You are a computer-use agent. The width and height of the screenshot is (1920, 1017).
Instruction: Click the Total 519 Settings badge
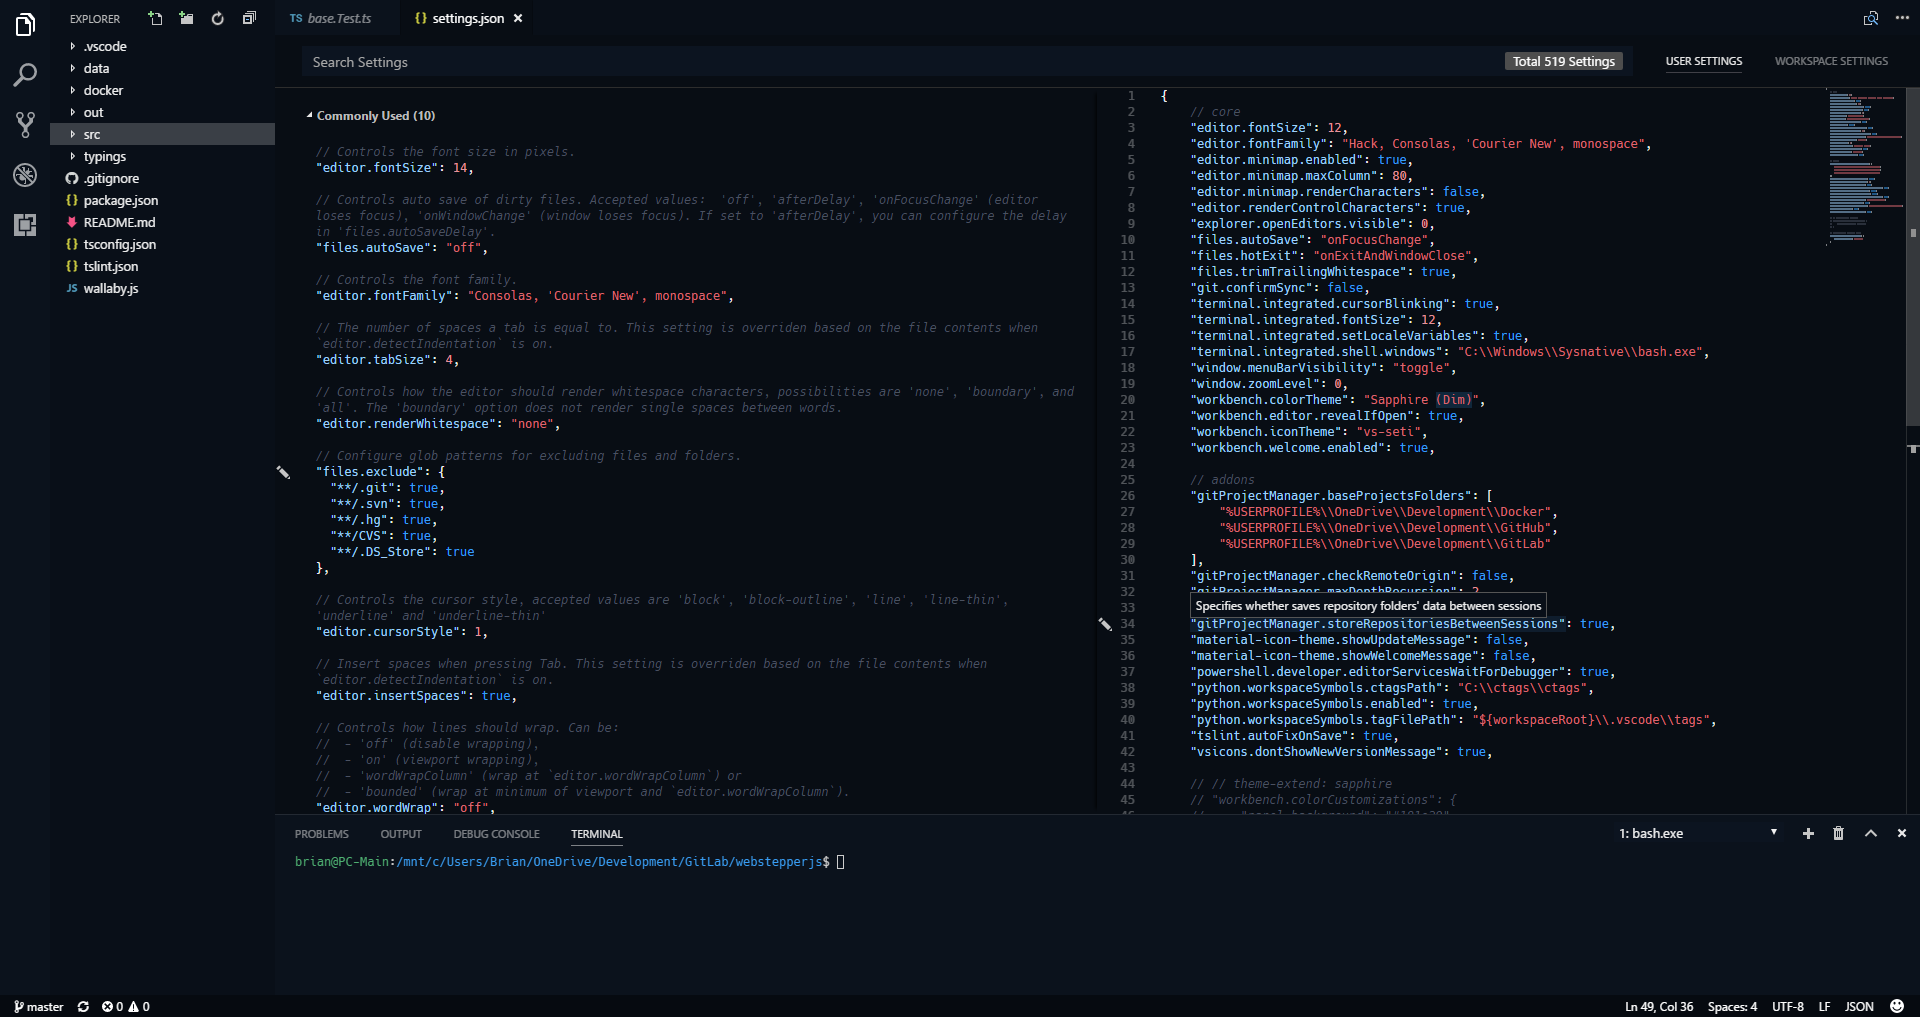(x=1563, y=62)
